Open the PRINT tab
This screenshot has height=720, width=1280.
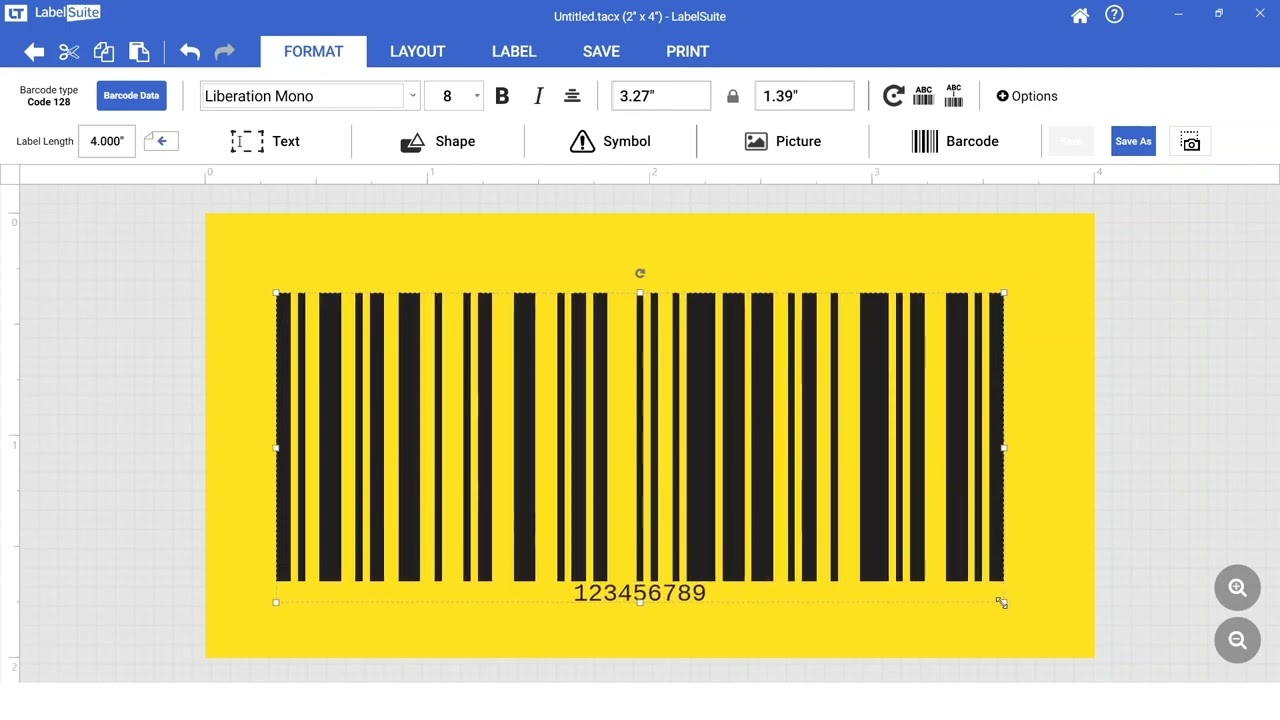tap(687, 52)
